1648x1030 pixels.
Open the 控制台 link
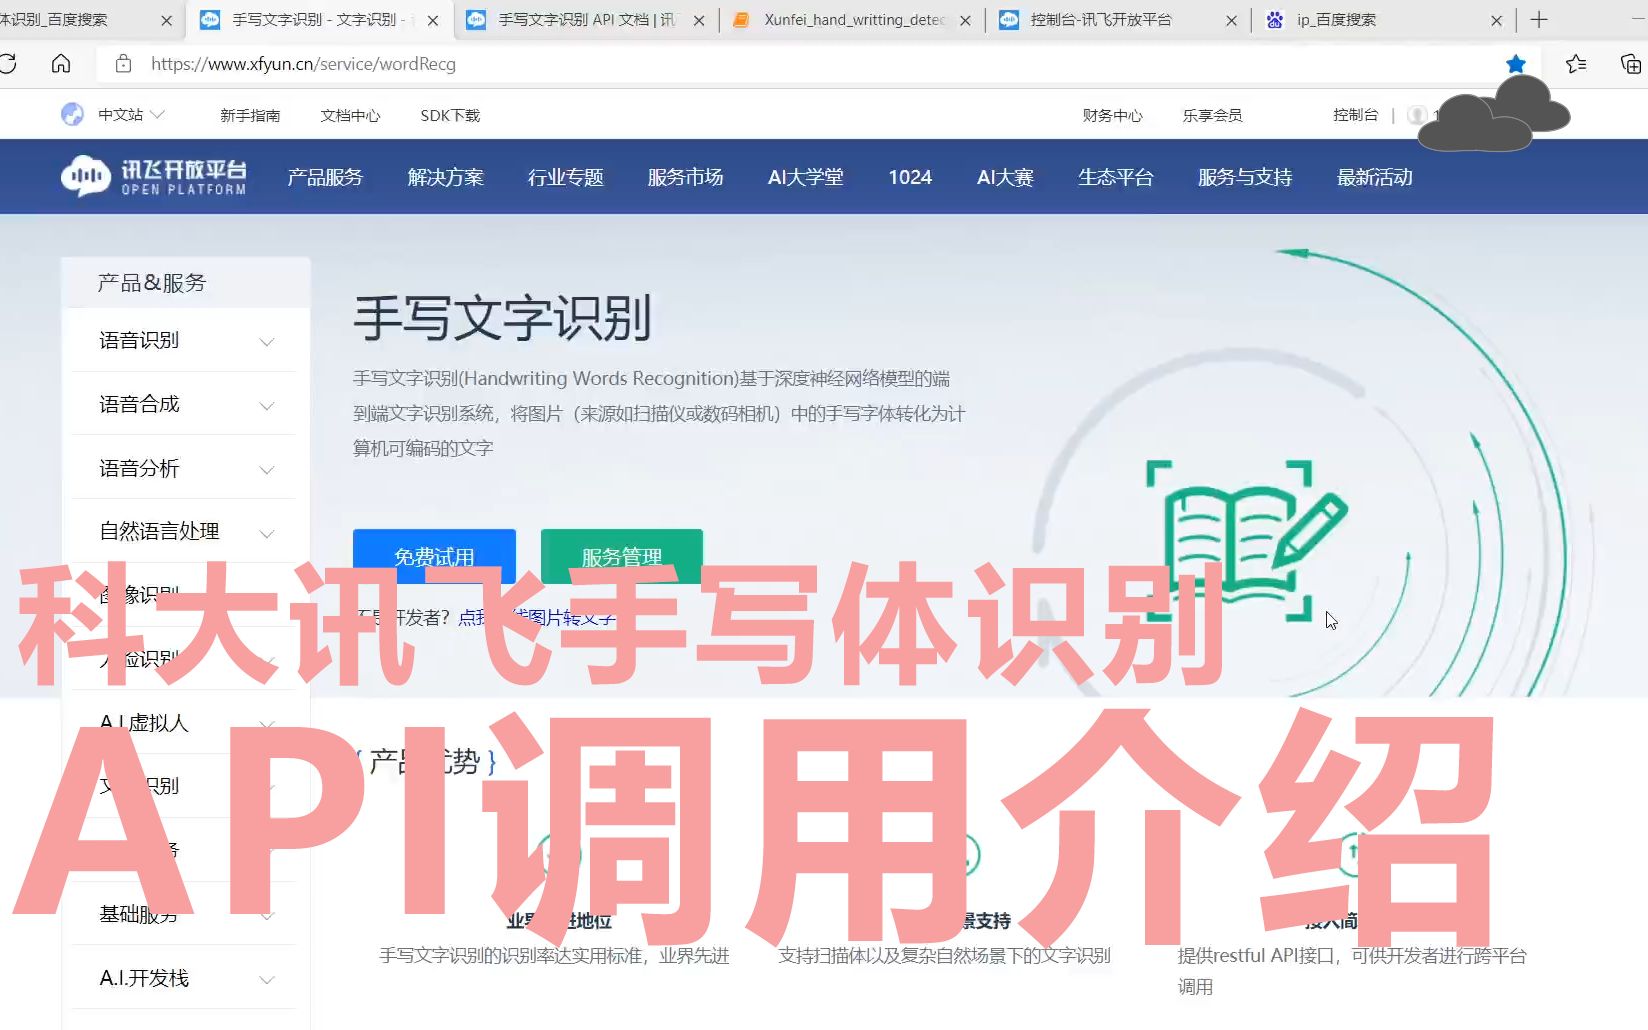click(x=1355, y=115)
